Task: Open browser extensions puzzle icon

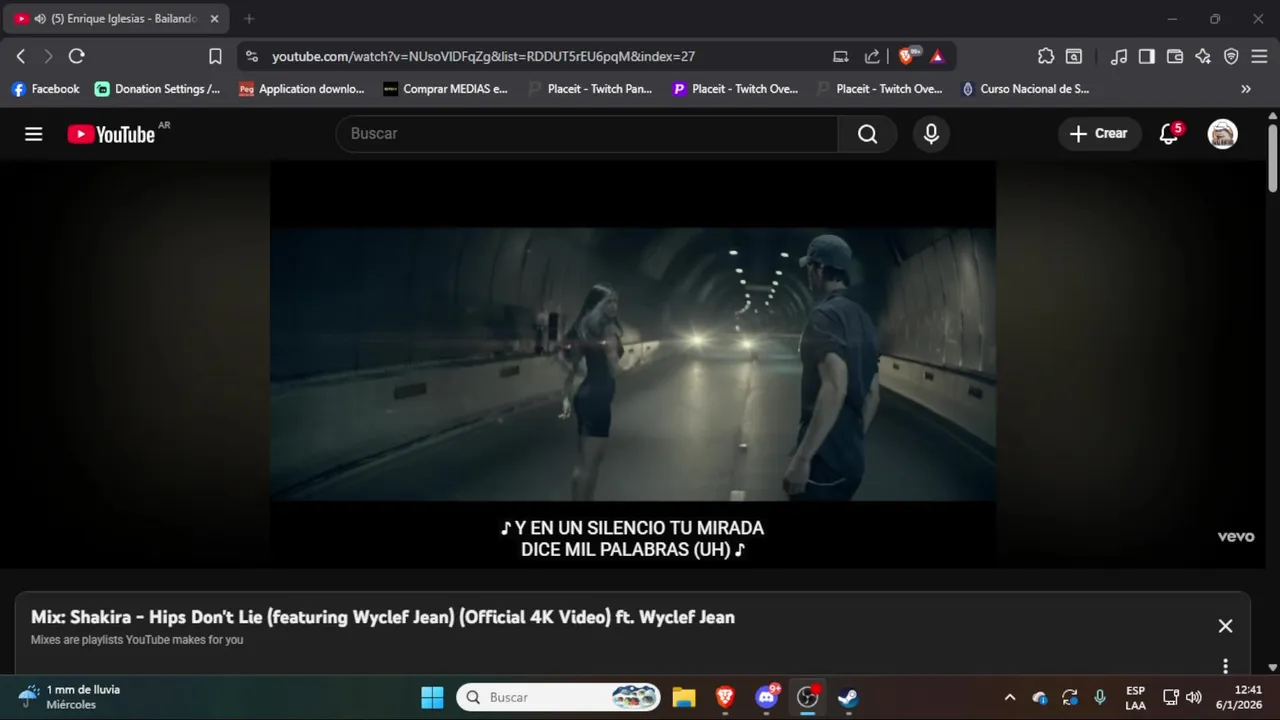Action: tap(1046, 56)
